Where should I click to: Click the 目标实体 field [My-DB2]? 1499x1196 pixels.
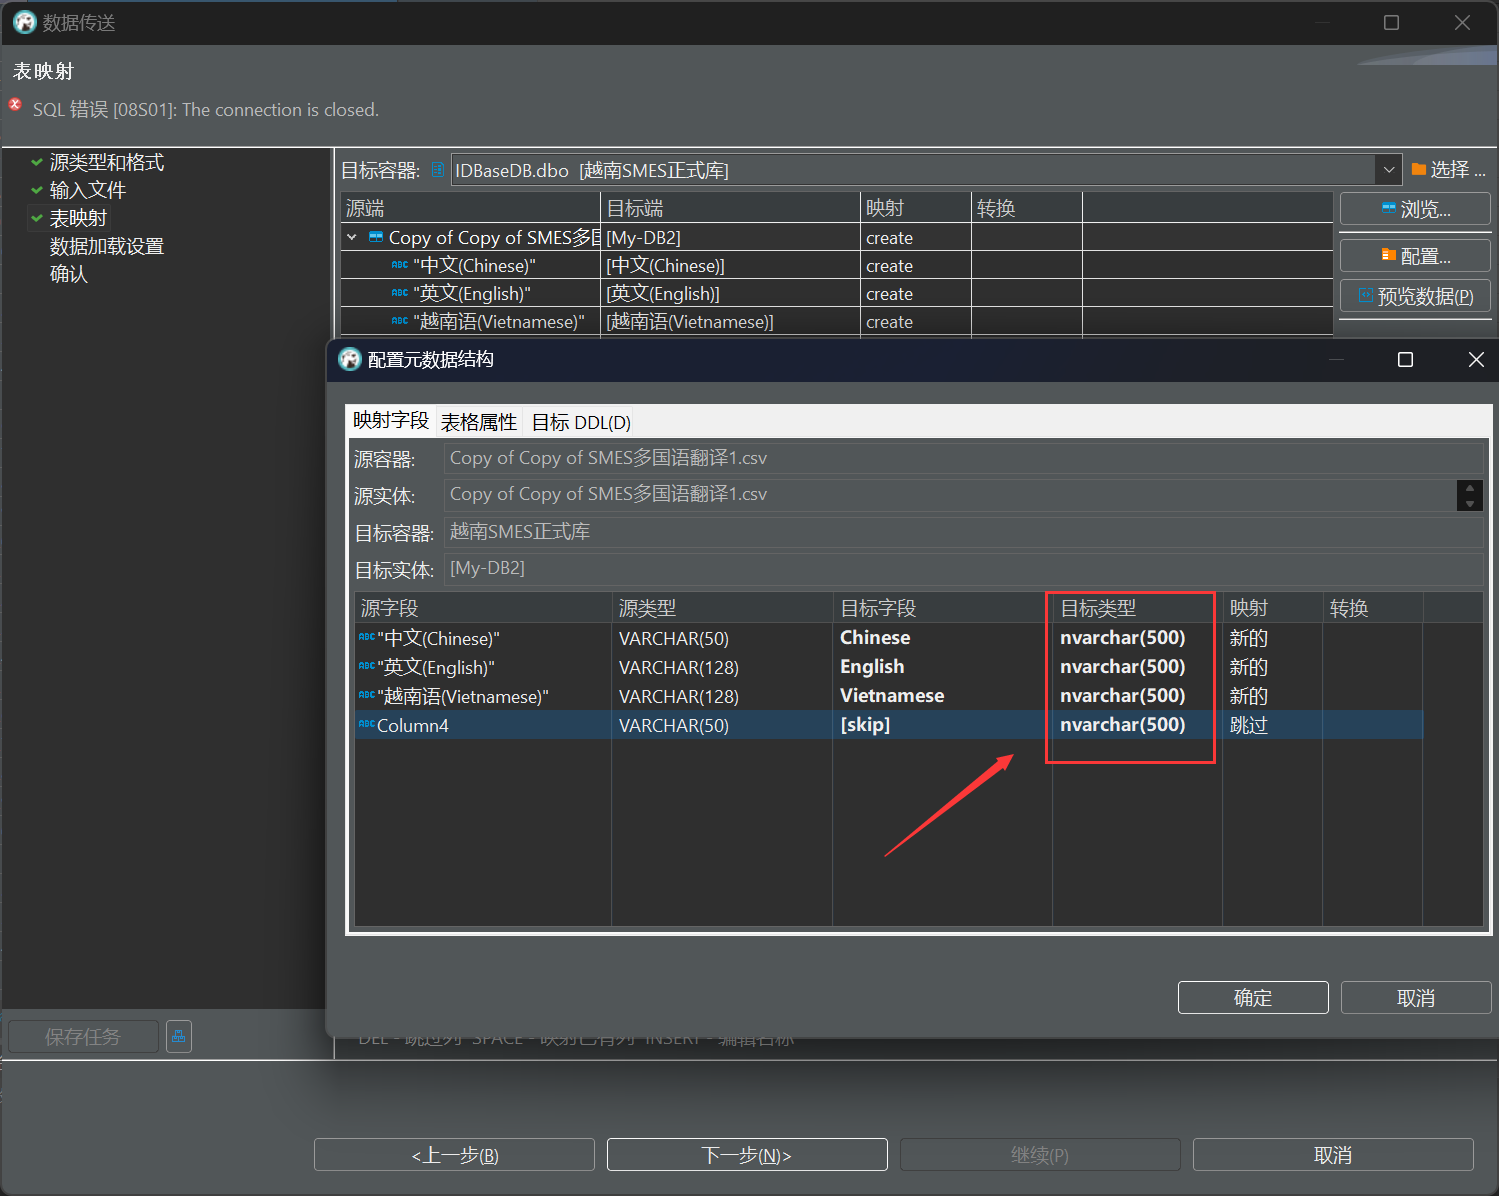tap(963, 569)
